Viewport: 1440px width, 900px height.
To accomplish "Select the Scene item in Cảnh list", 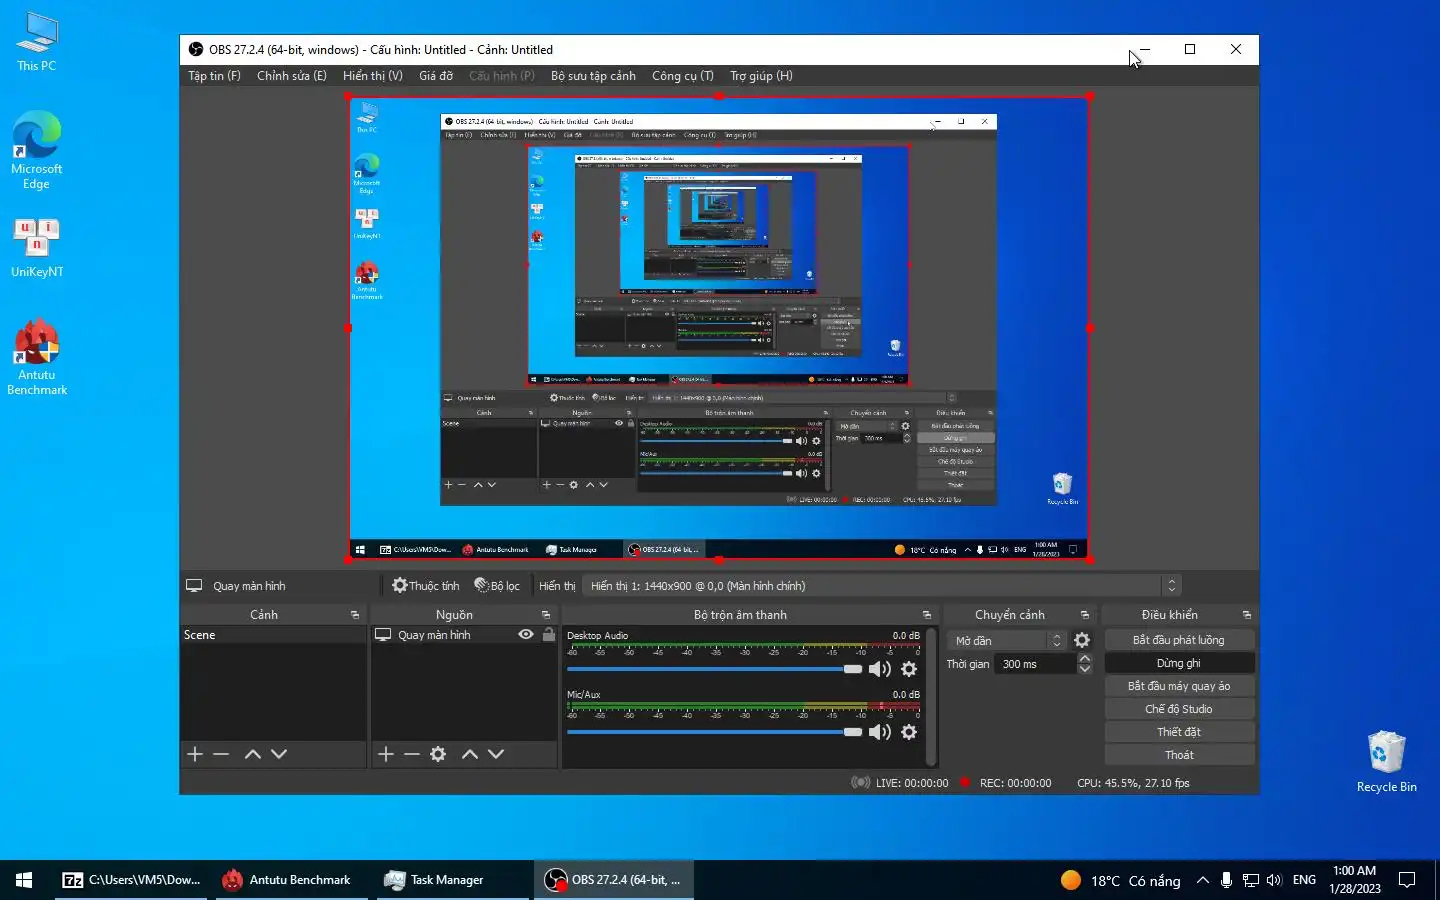I will click(x=273, y=635).
